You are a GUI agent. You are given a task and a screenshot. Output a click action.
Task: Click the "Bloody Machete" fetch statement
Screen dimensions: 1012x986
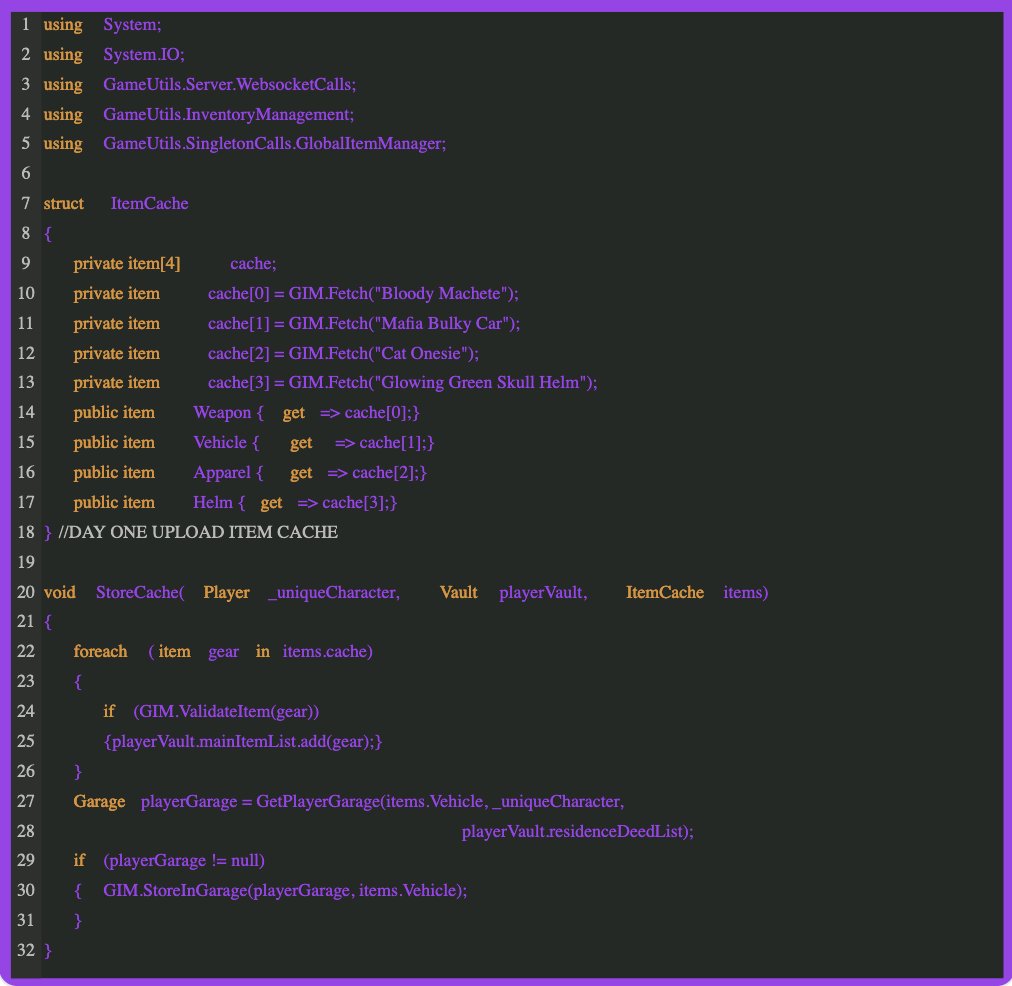363,294
